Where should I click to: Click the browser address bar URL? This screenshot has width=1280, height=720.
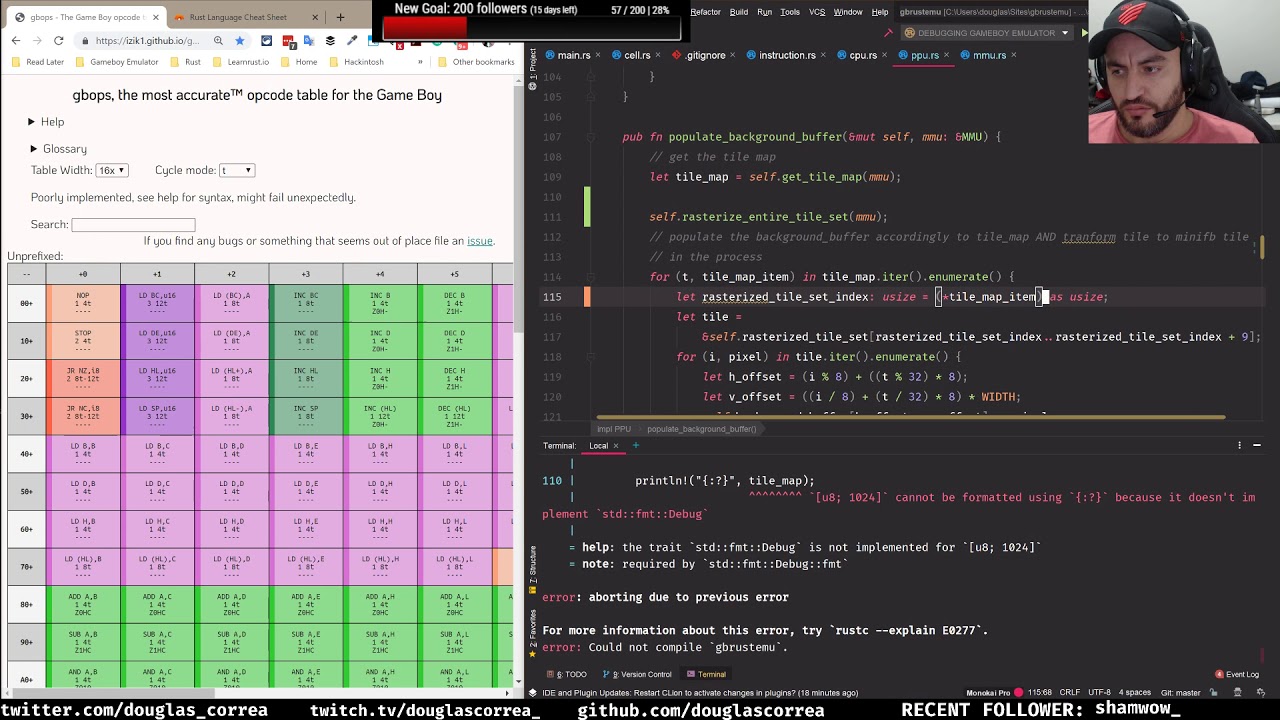(148, 40)
